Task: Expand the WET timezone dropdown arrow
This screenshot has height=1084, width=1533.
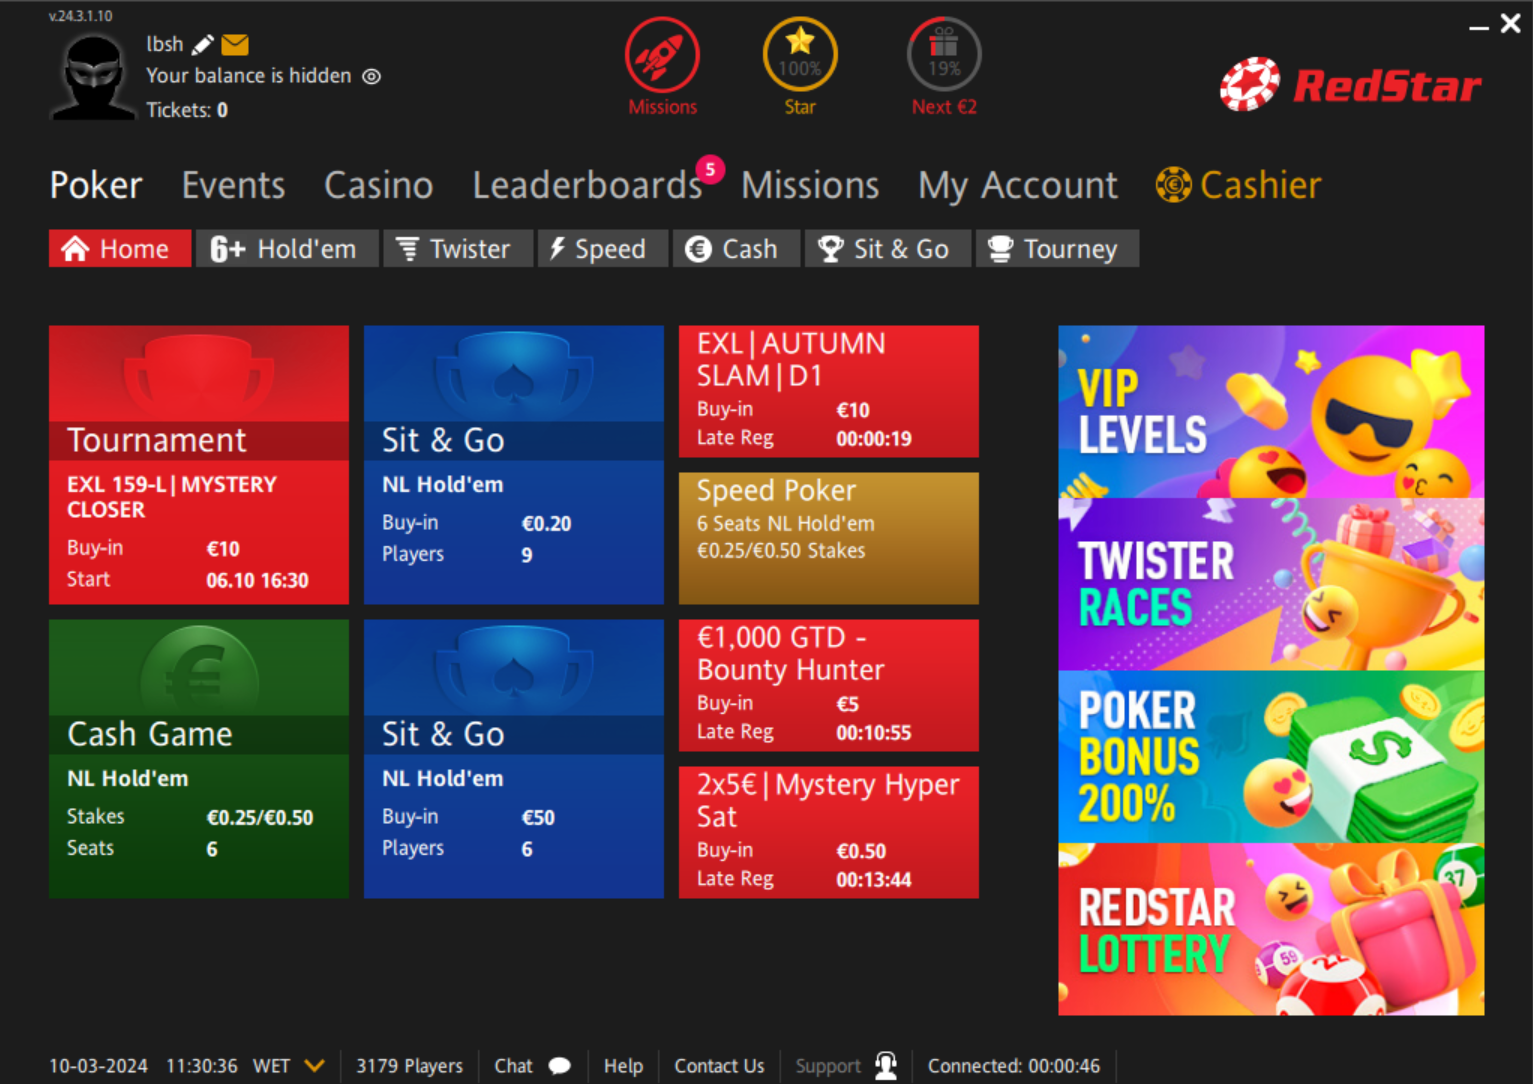Action: tap(314, 1066)
